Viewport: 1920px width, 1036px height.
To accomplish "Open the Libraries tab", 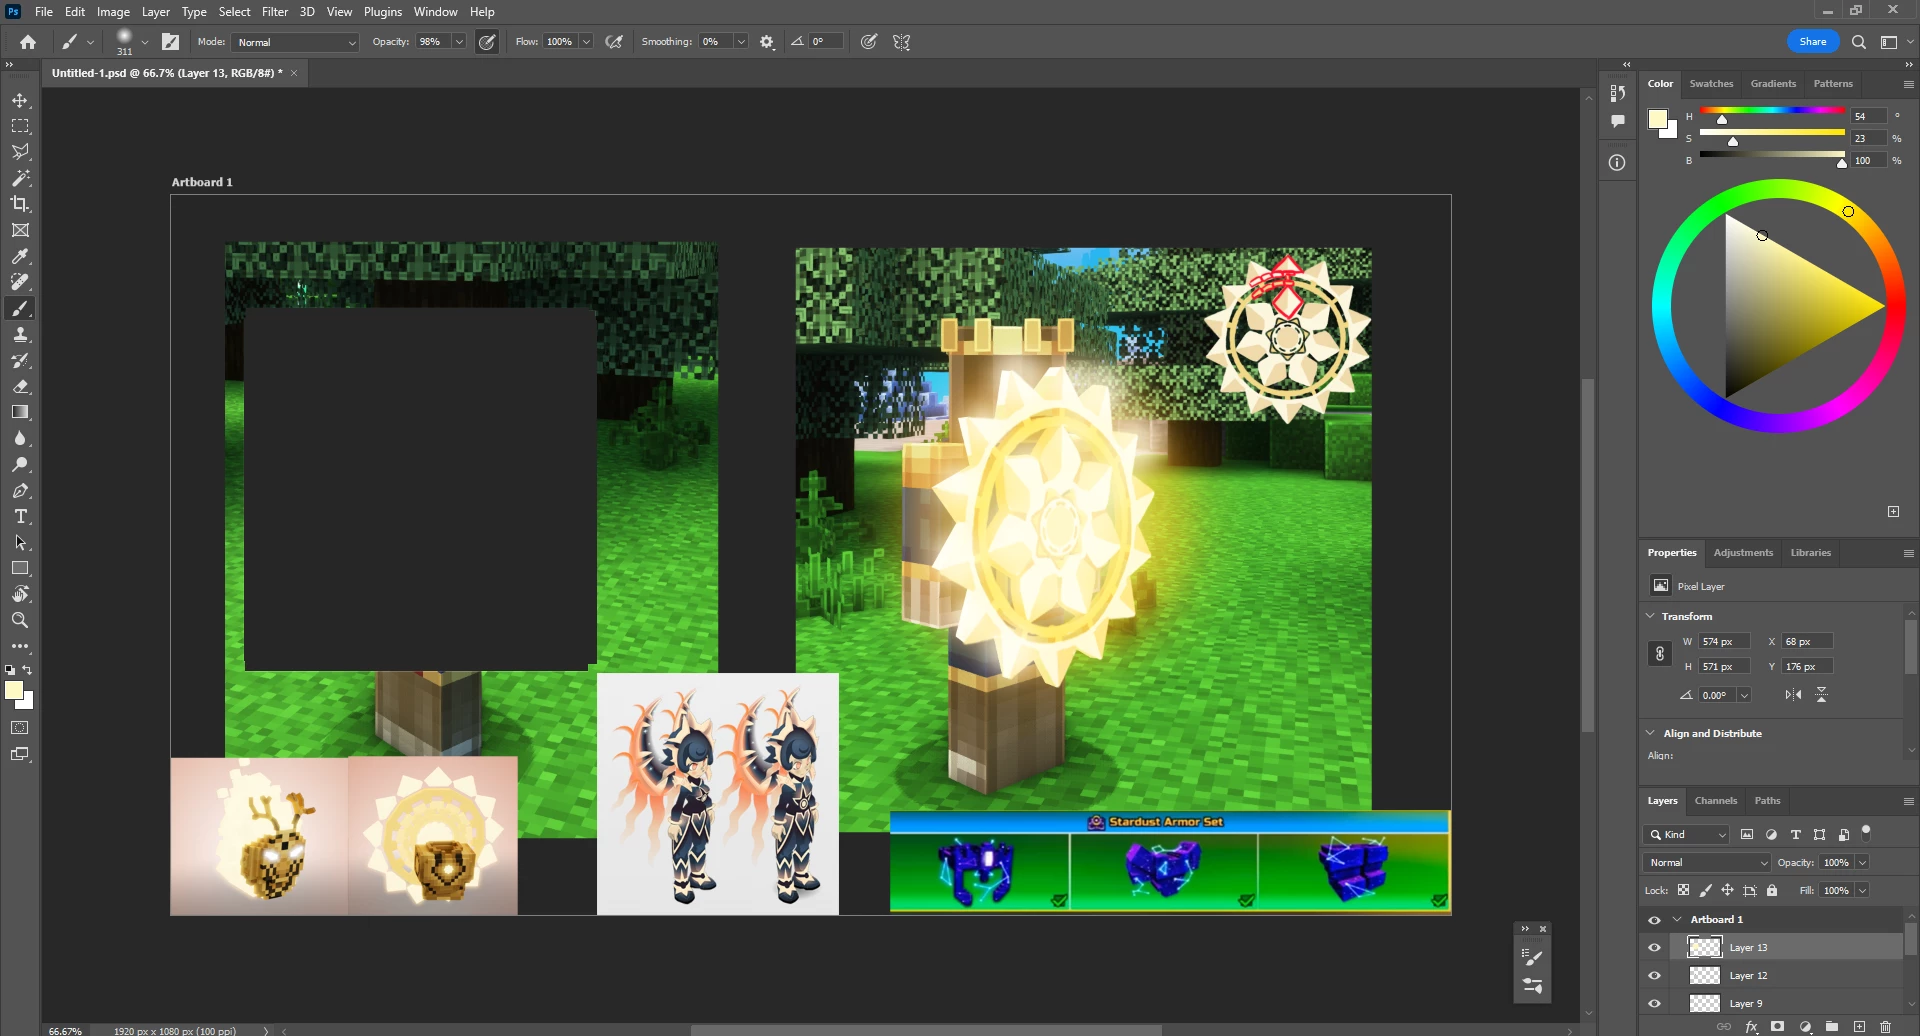I will (1810, 553).
